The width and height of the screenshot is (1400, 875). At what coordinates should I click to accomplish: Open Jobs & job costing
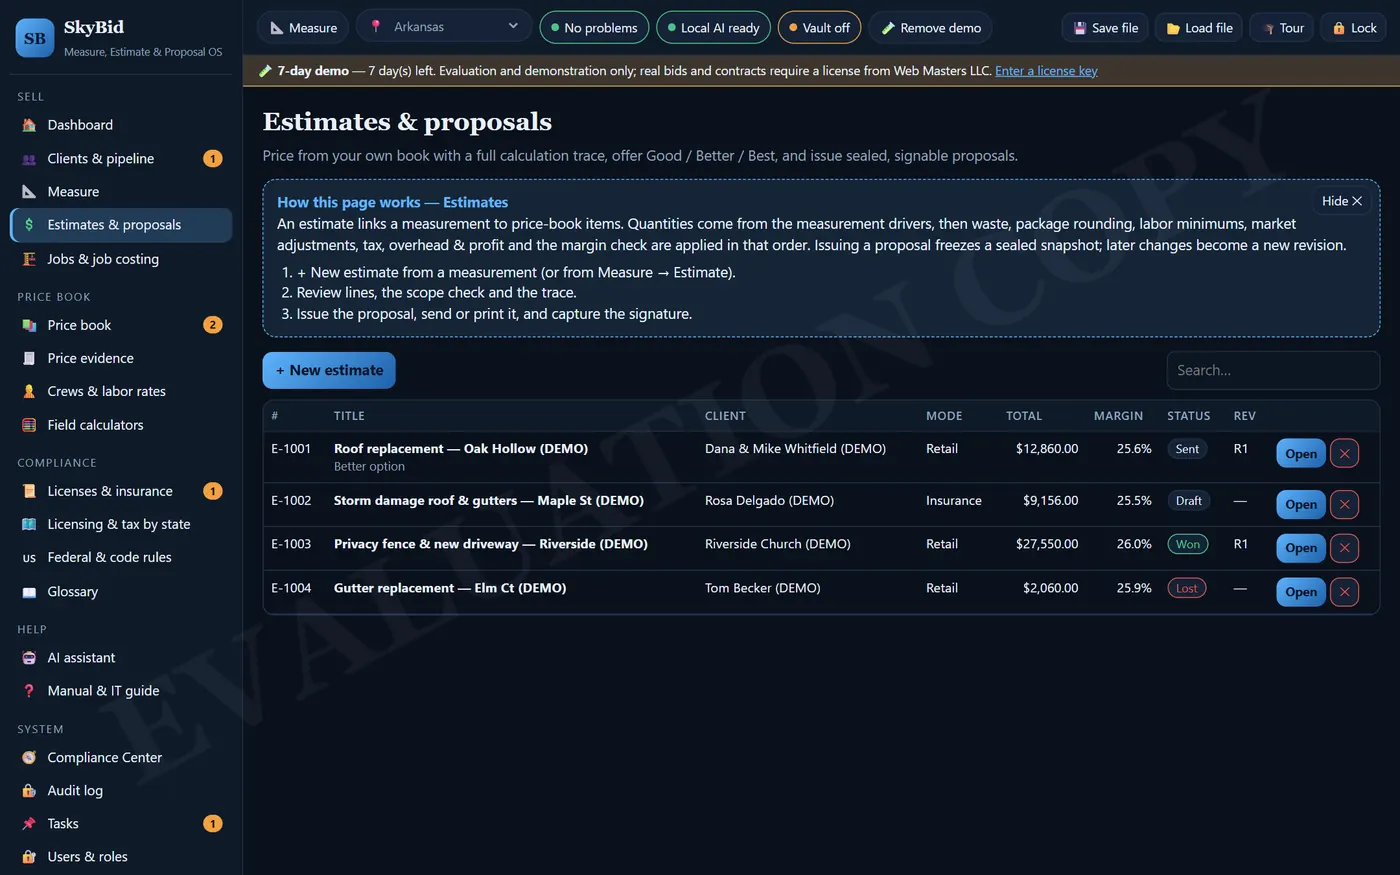[121, 258]
